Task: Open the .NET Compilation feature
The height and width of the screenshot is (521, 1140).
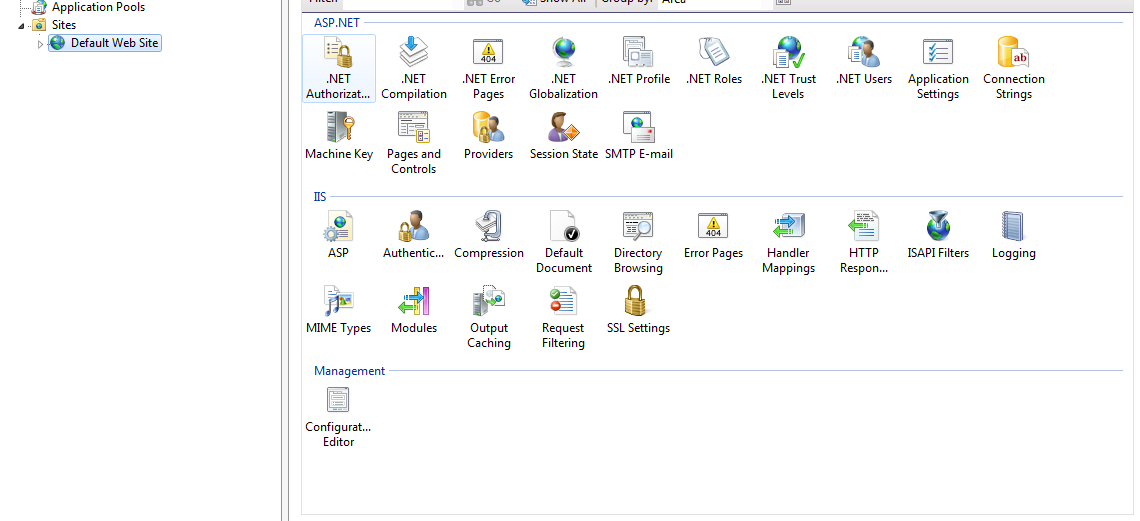Action: point(414,68)
